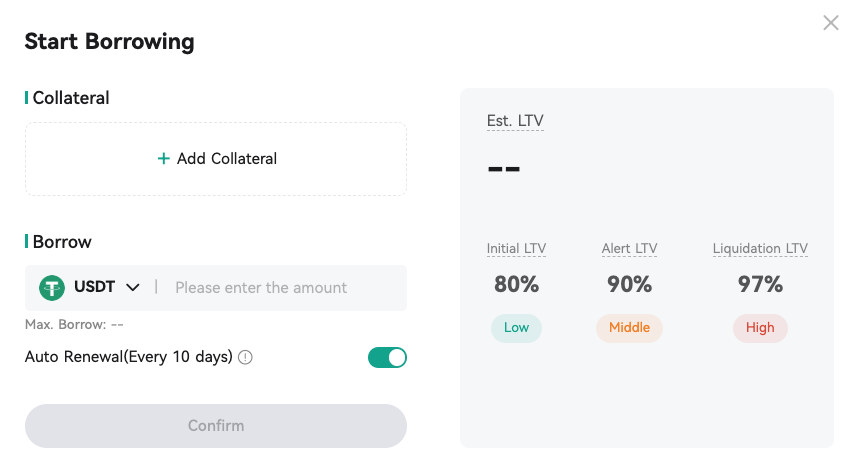Click the plus icon for Add Collateral

(x=164, y=159)
